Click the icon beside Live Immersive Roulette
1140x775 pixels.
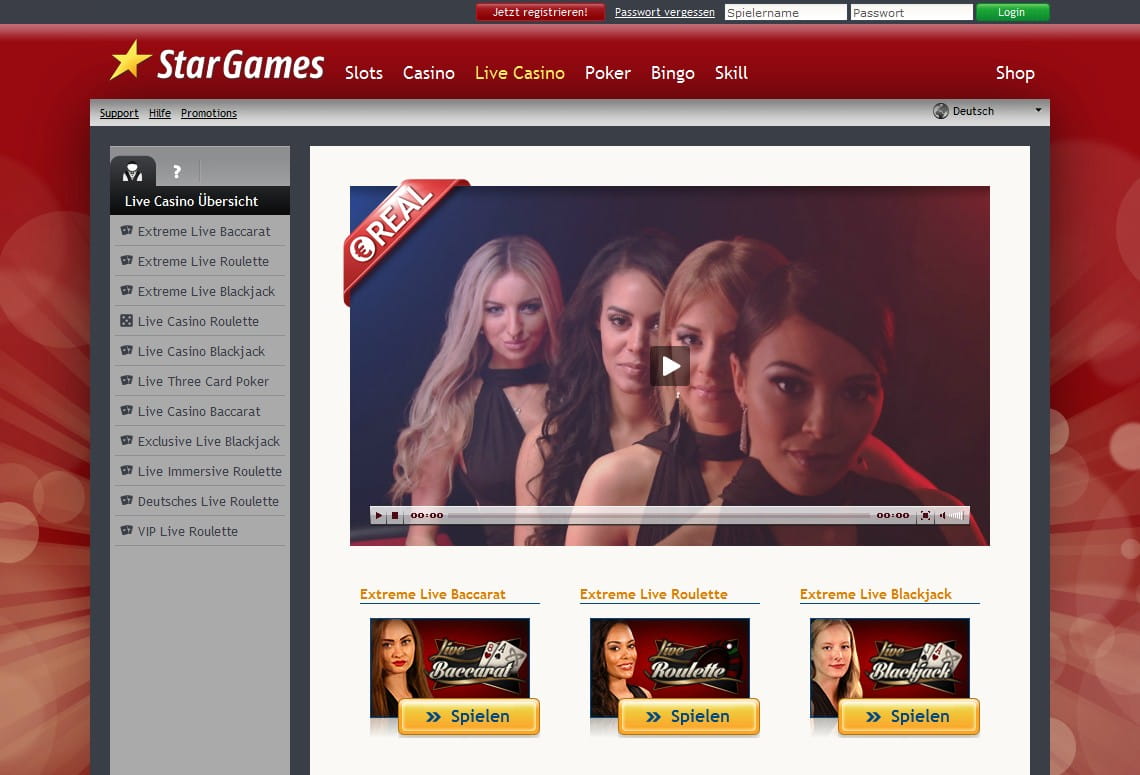[x=127, y=470]
